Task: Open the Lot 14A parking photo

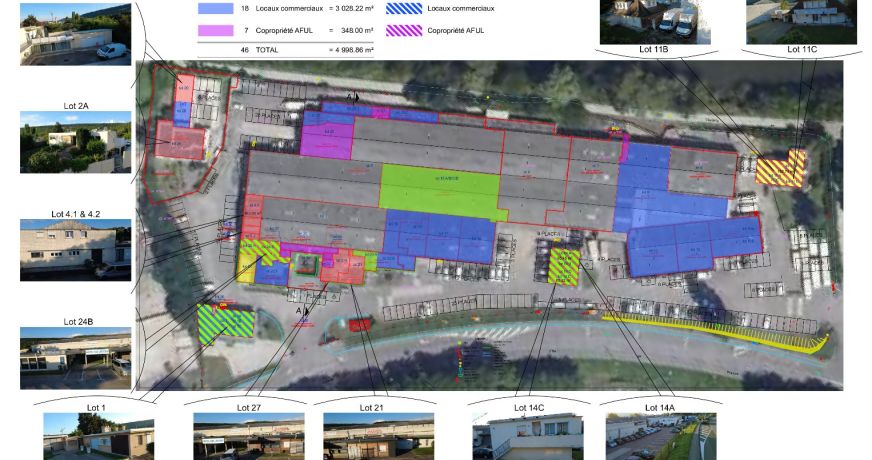Action: pos(661,436)
